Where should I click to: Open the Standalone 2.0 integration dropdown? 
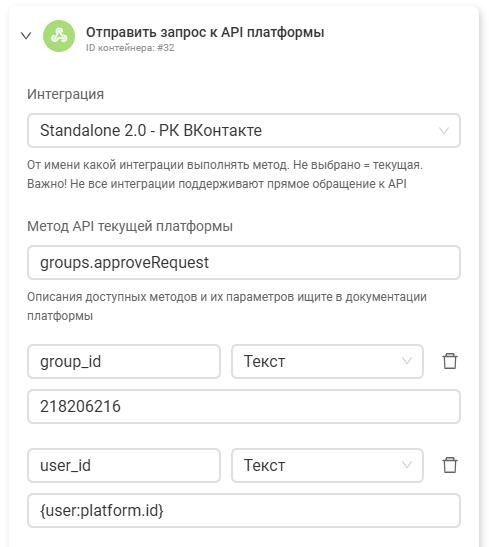(244, 130)
